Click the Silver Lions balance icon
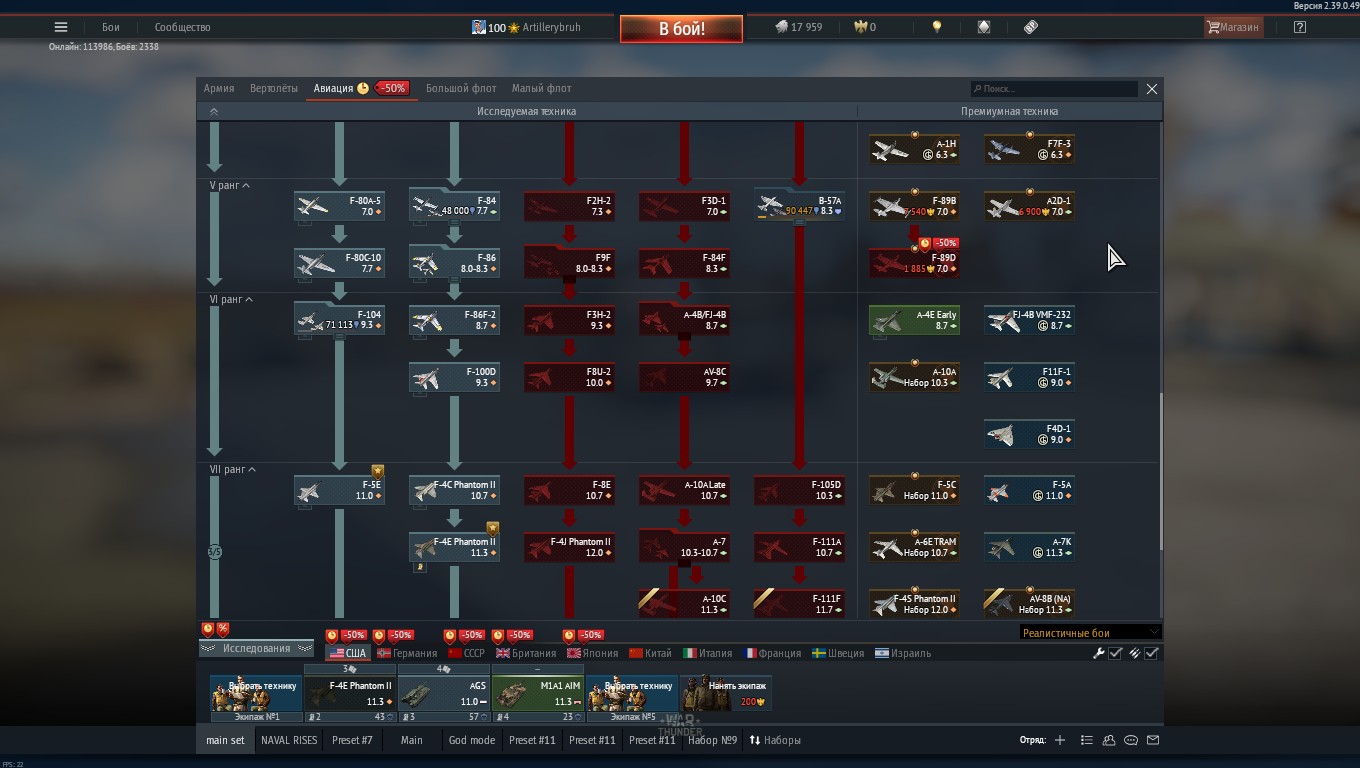Viewport: 1360px width, 768px height. click(782, 27)
